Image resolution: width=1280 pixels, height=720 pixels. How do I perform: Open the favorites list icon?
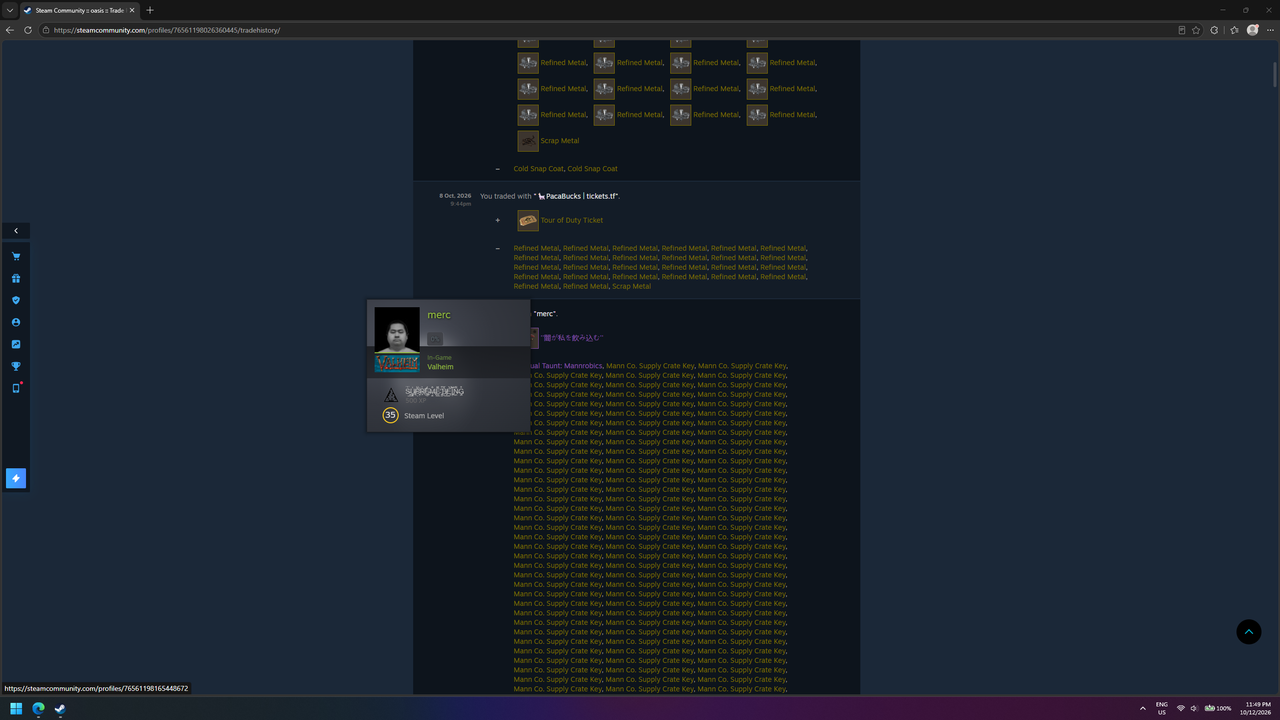[1232, 30]
